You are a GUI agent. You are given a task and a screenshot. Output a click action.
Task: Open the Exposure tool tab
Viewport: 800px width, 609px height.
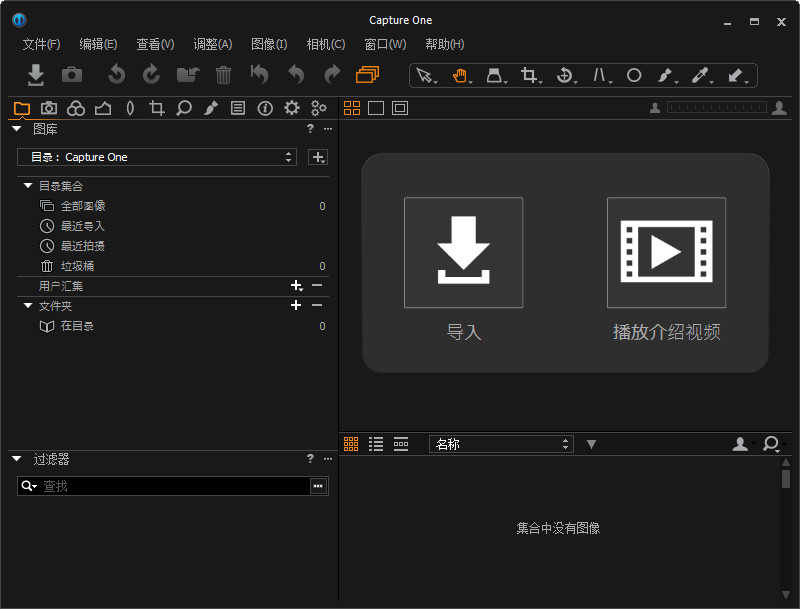tap(103, 108)
